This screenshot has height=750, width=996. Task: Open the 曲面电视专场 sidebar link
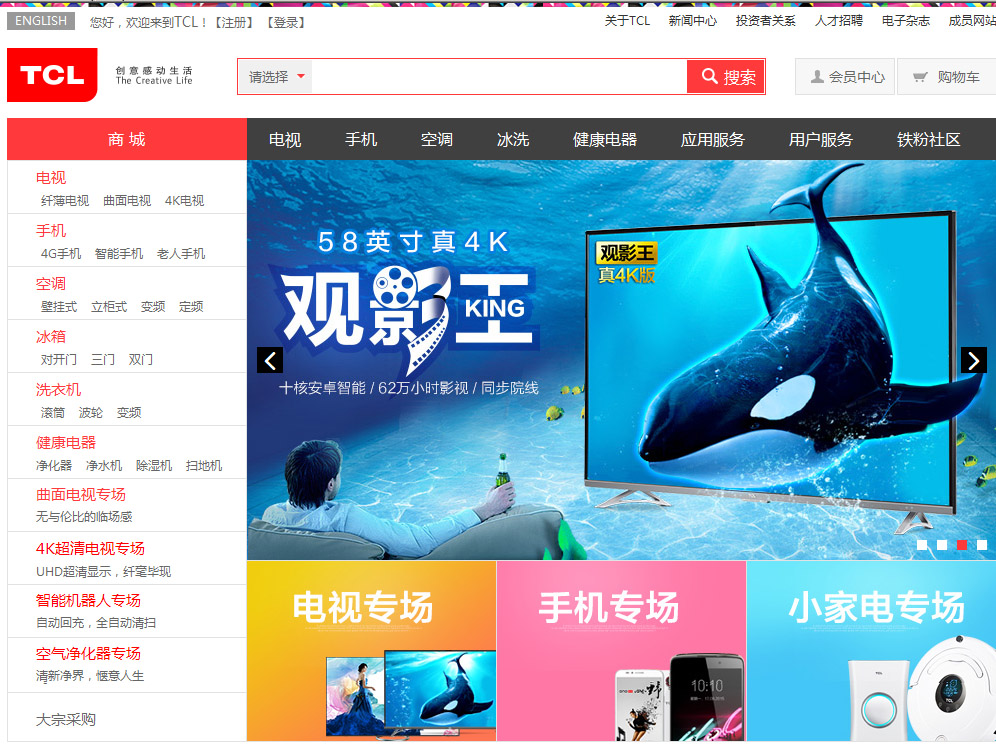tap(81, 495)
